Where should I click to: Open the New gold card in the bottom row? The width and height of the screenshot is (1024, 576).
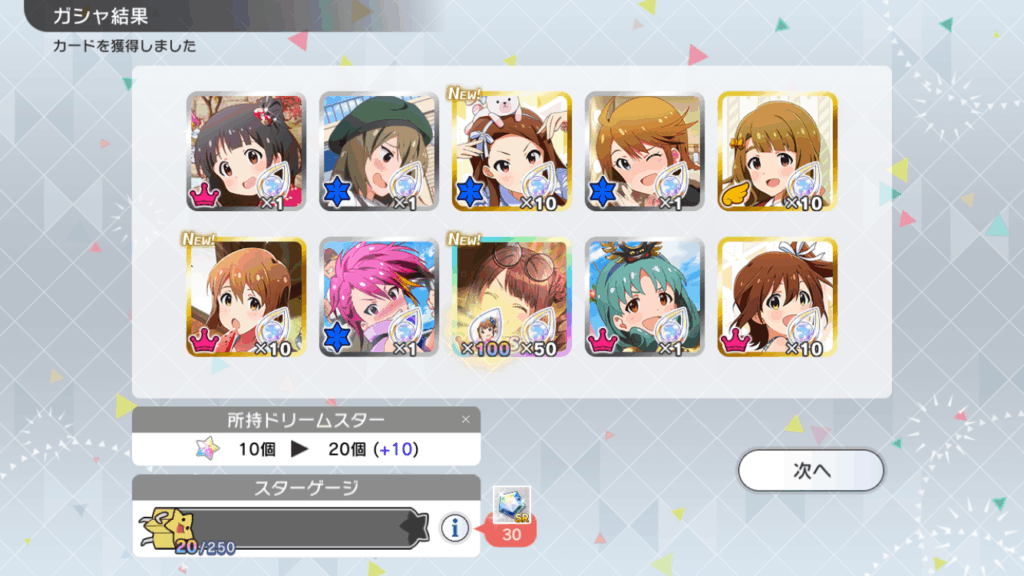point(246,297)
